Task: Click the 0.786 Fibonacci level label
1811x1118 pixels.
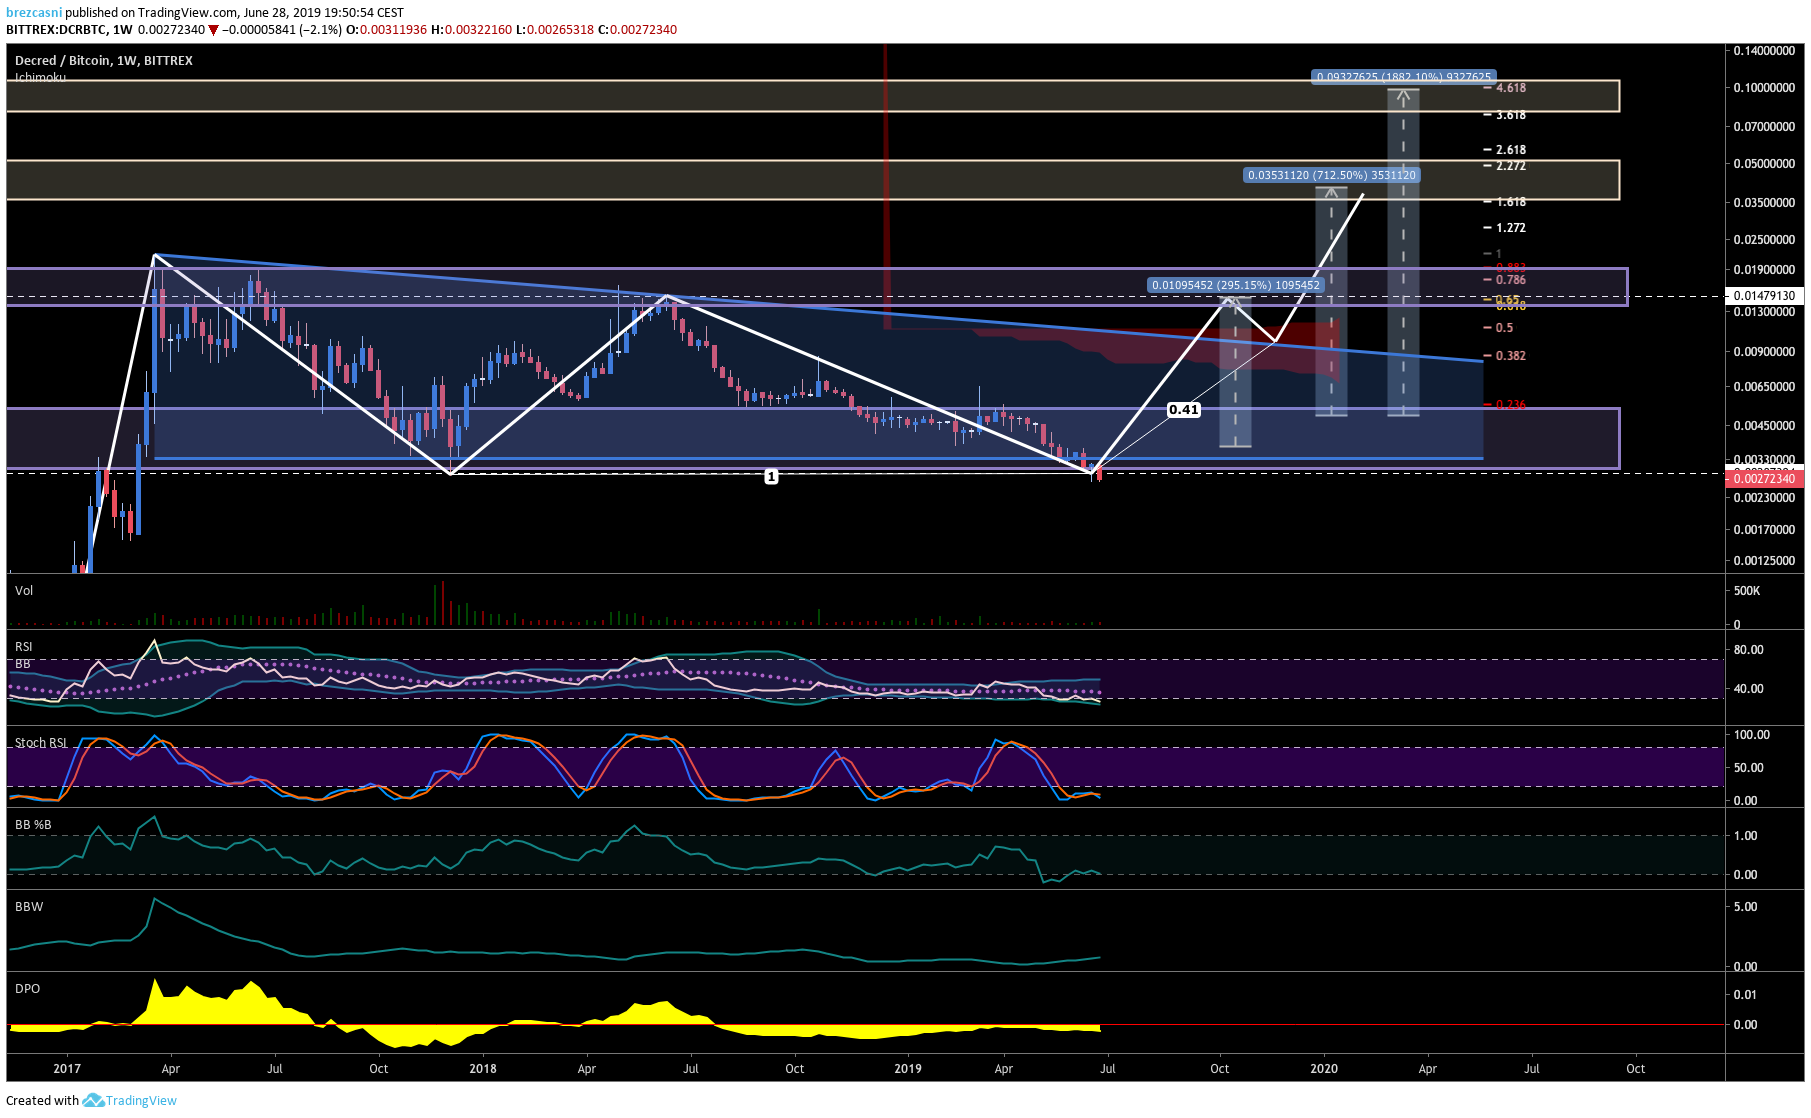Action: coord(1511,280)
